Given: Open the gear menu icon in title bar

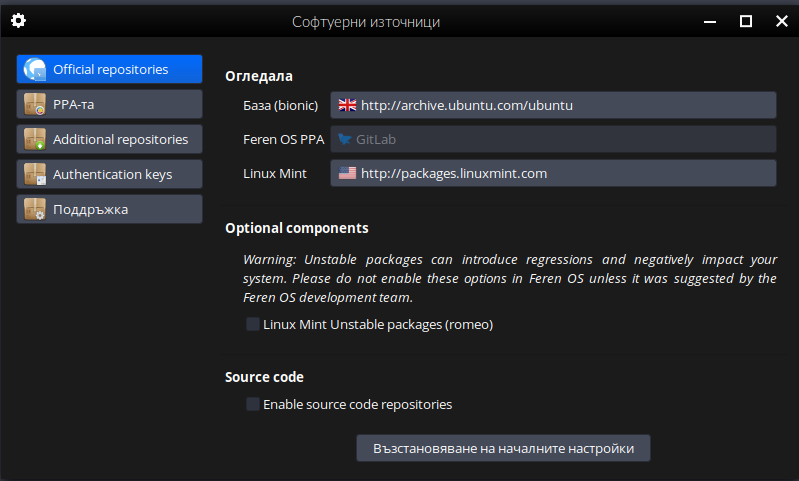Looking at the screenshot, I should coord(18,20).
